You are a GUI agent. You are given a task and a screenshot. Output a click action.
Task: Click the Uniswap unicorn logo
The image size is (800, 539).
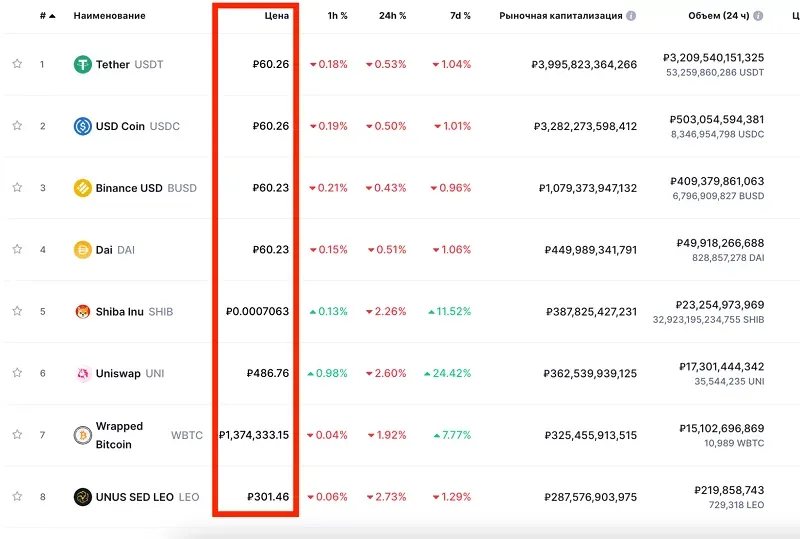point(83,373)
